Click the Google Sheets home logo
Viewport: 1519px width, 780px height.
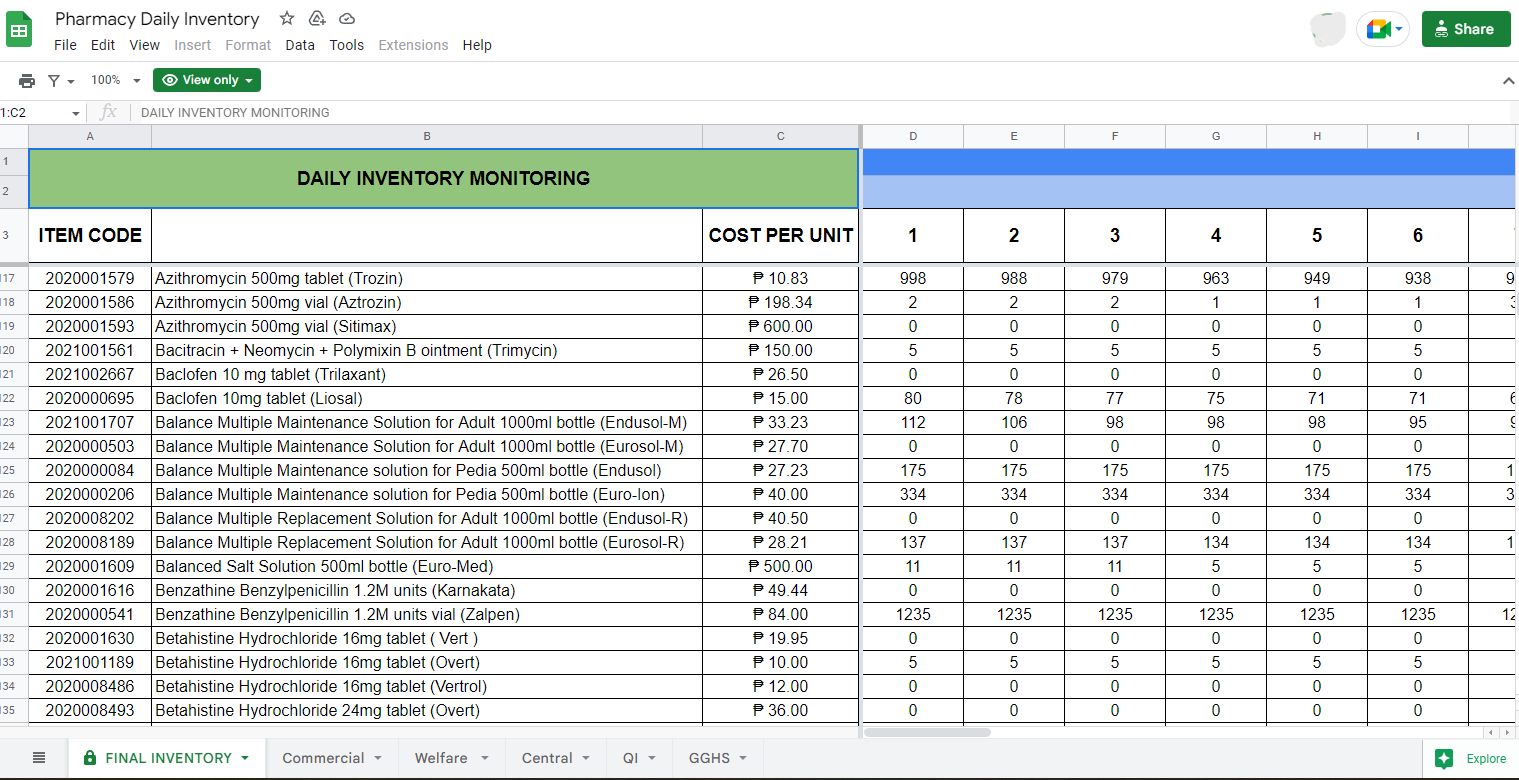pyautogui.click(x=19, y=29)
